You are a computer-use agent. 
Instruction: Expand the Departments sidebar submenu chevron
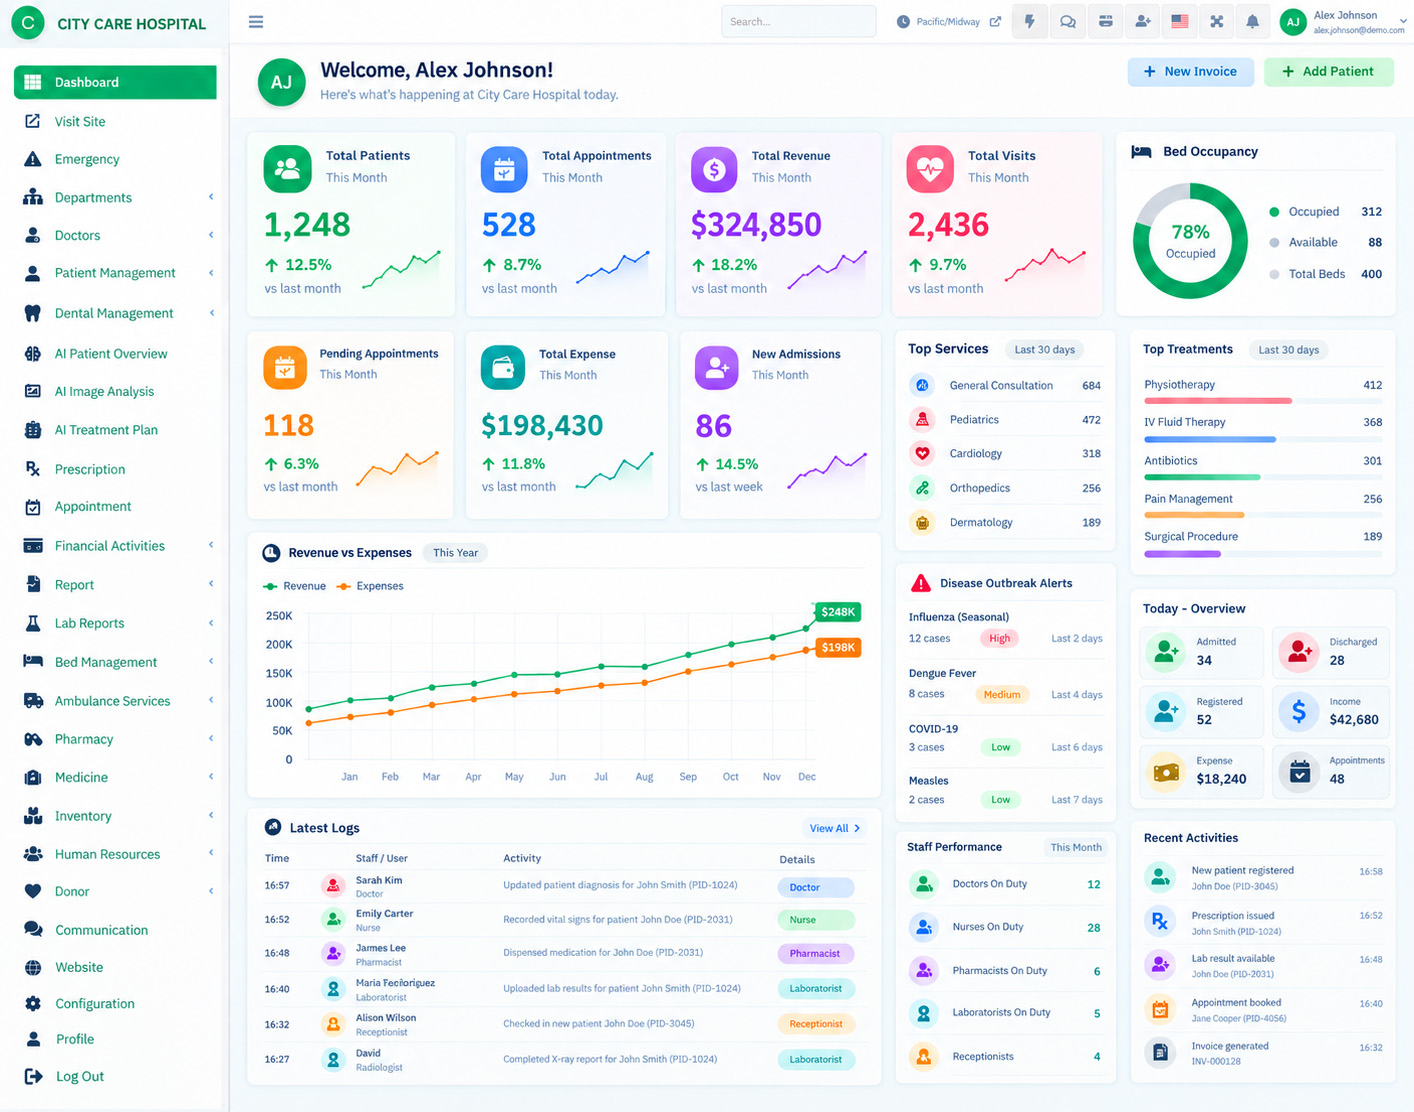pos(211,197)
